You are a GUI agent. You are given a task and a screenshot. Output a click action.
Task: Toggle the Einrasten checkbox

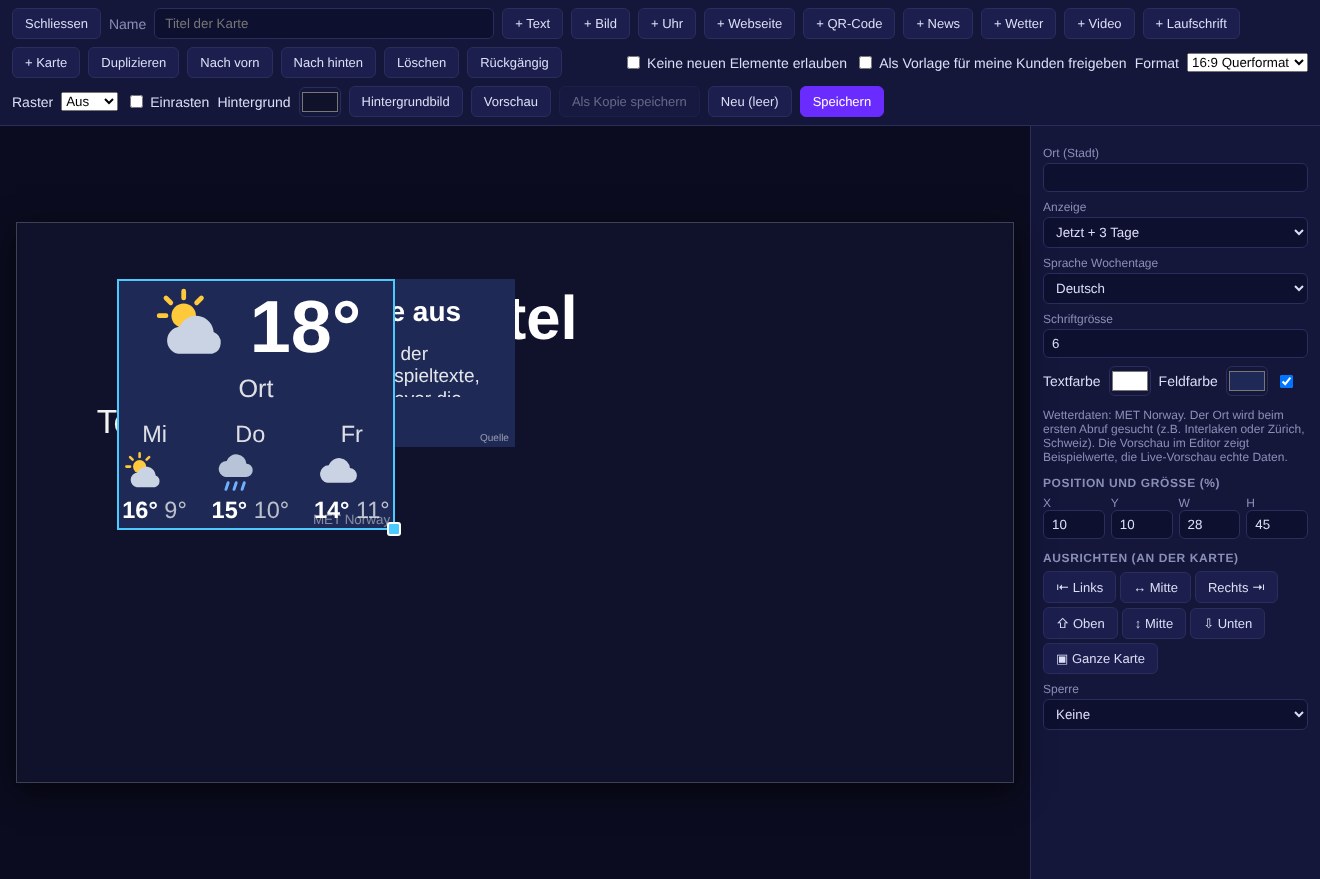136,101
